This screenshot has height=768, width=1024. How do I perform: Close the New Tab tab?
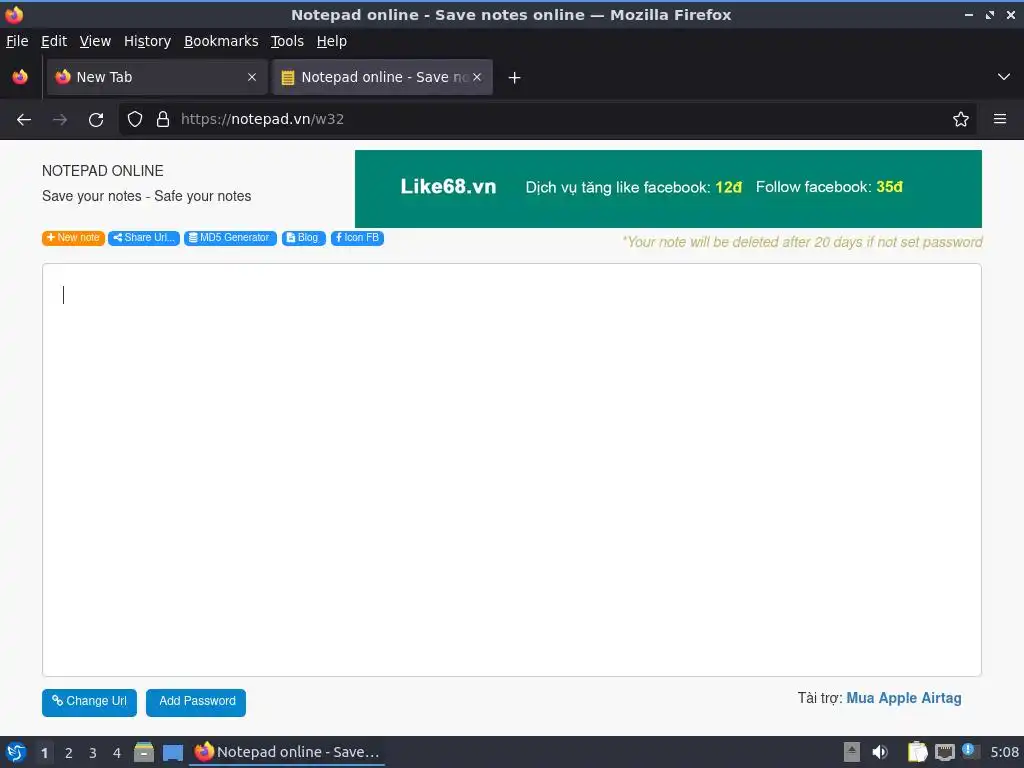click(x=252, y=77)
